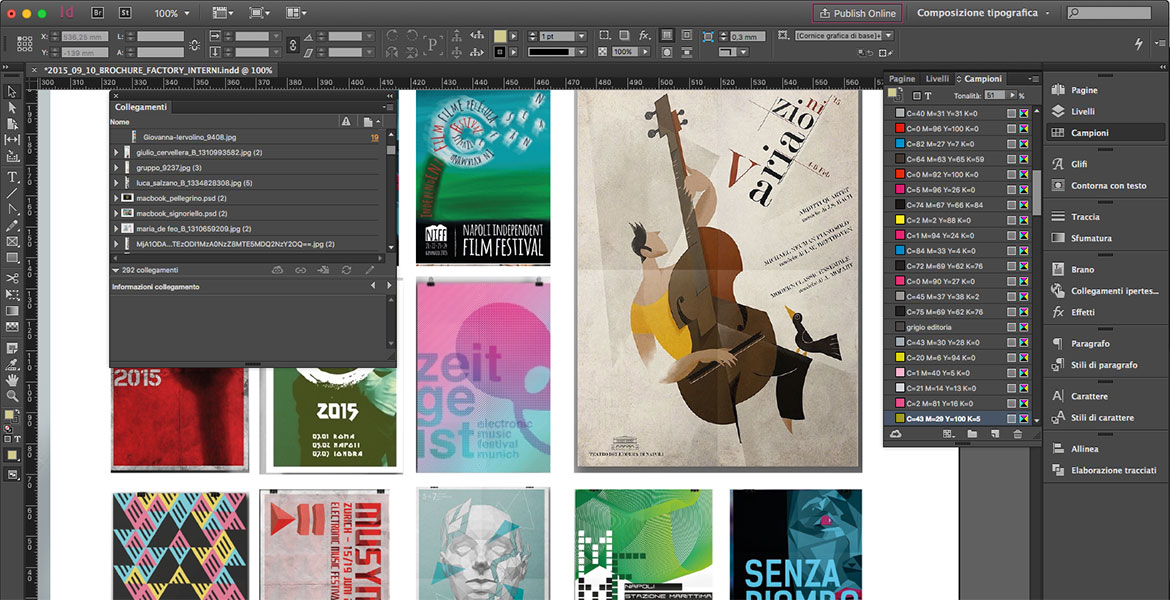Click the Quick Apply lightning icon
This screenshot has width=1170, height=600.
(x=1139, y=44)
